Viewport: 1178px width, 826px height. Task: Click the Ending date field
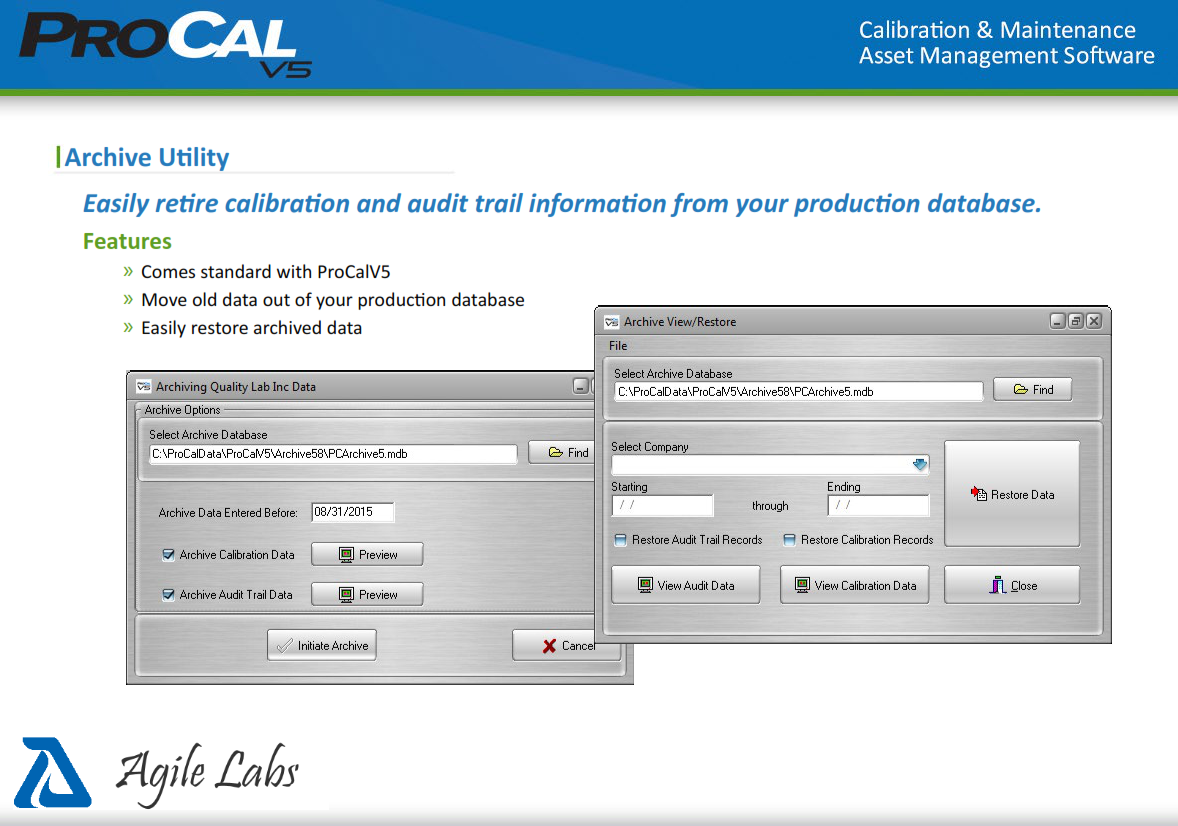878,505
